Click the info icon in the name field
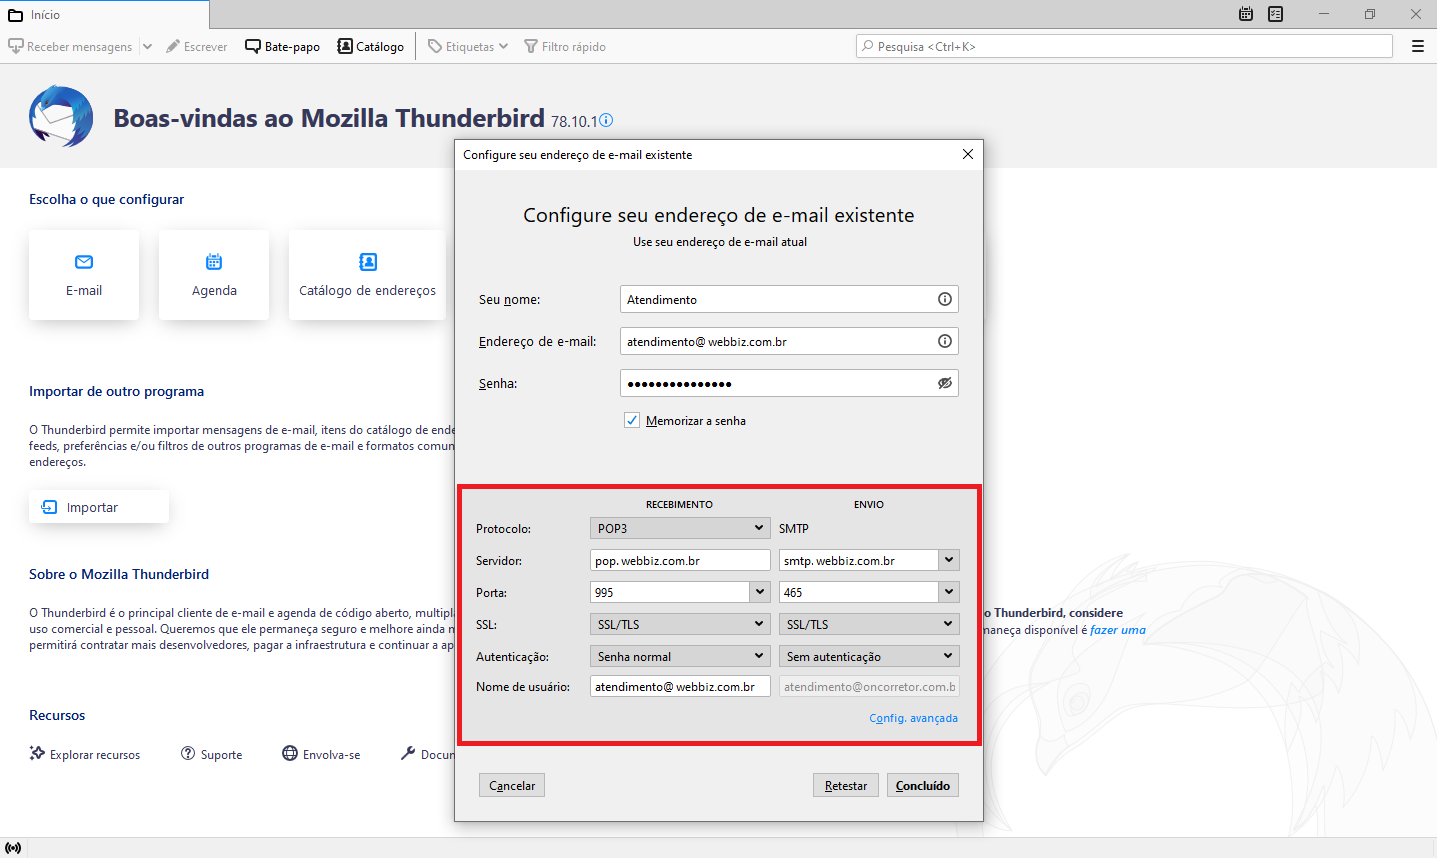The width and height of the screenshot is (1437, 858). (944, 299)
